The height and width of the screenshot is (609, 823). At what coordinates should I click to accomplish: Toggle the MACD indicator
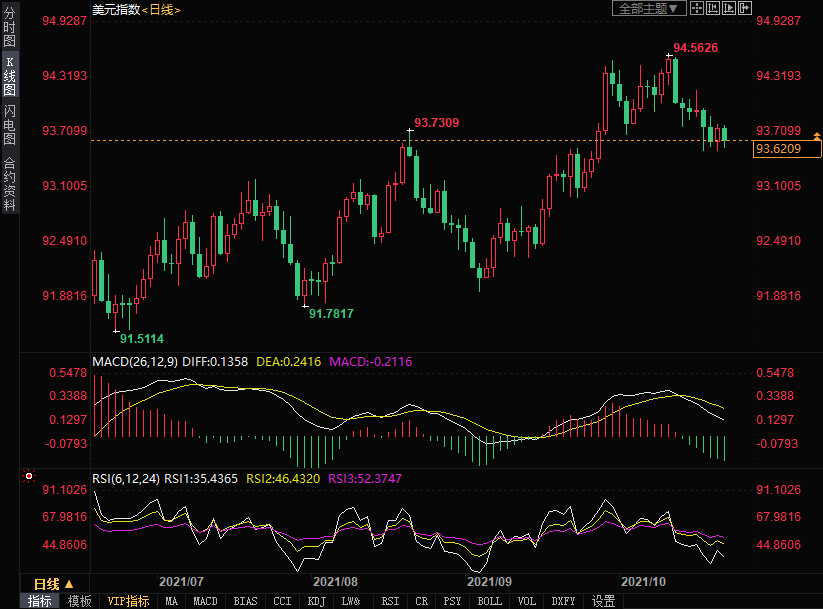(205, 601)
